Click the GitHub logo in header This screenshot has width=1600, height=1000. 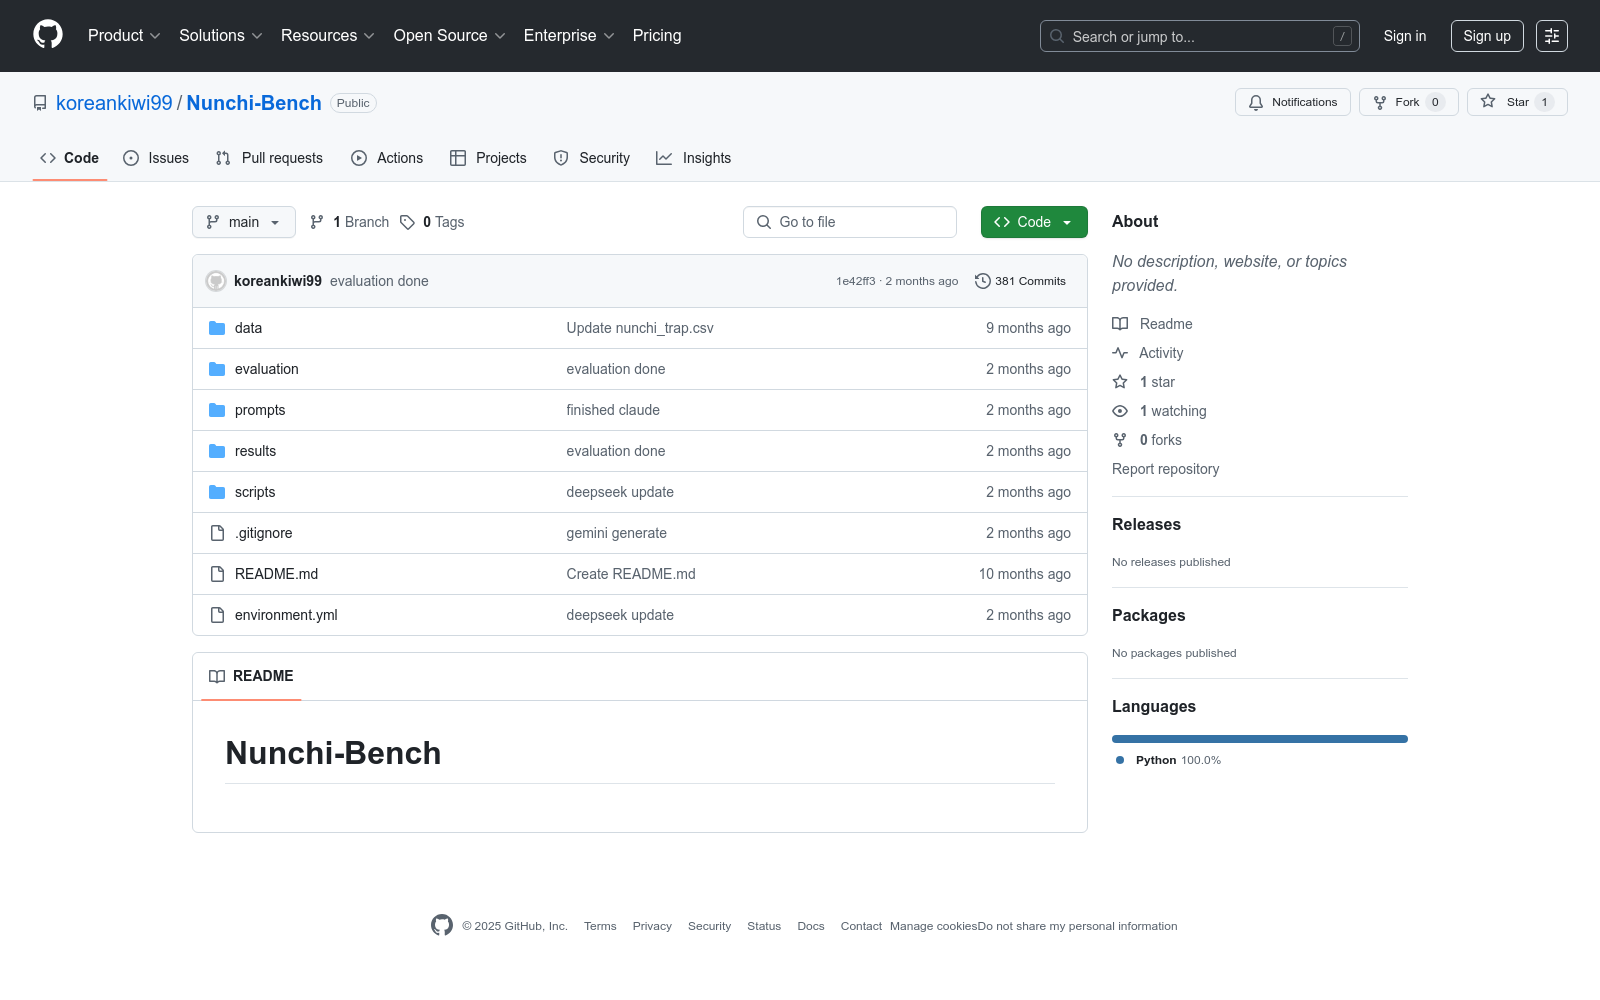tap(48, 35)
